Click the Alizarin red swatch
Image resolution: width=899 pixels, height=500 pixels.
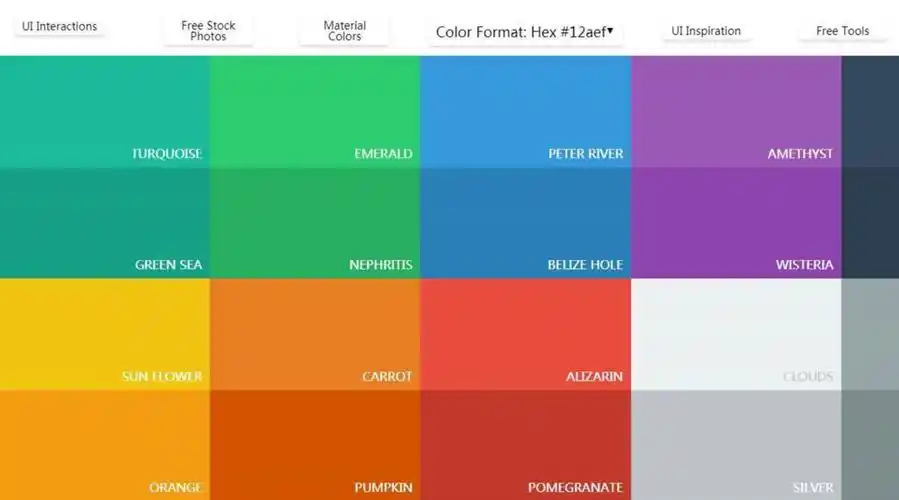tap(525, 334)
